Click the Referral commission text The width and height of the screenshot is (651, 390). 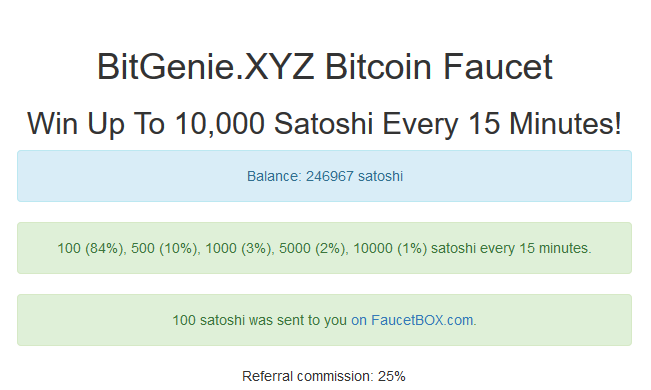[308, 376]
